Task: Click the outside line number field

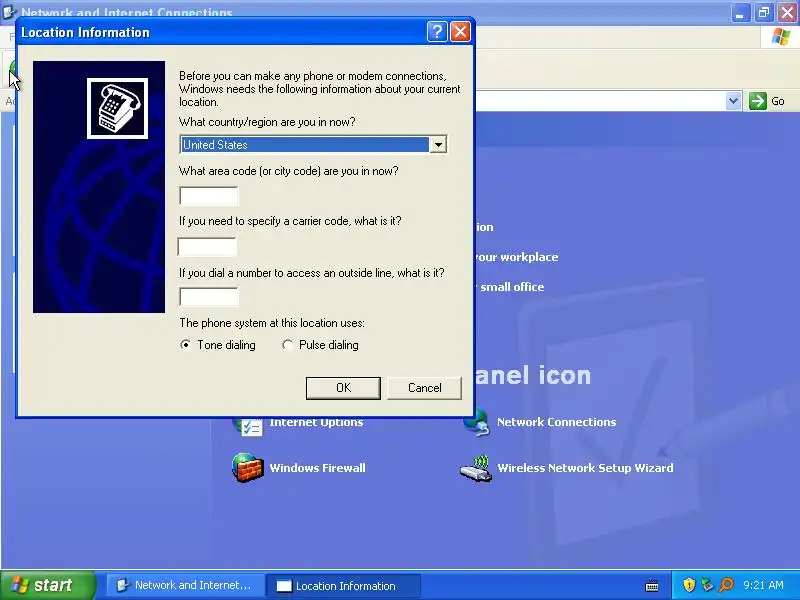Action: [x=209, y=297]
